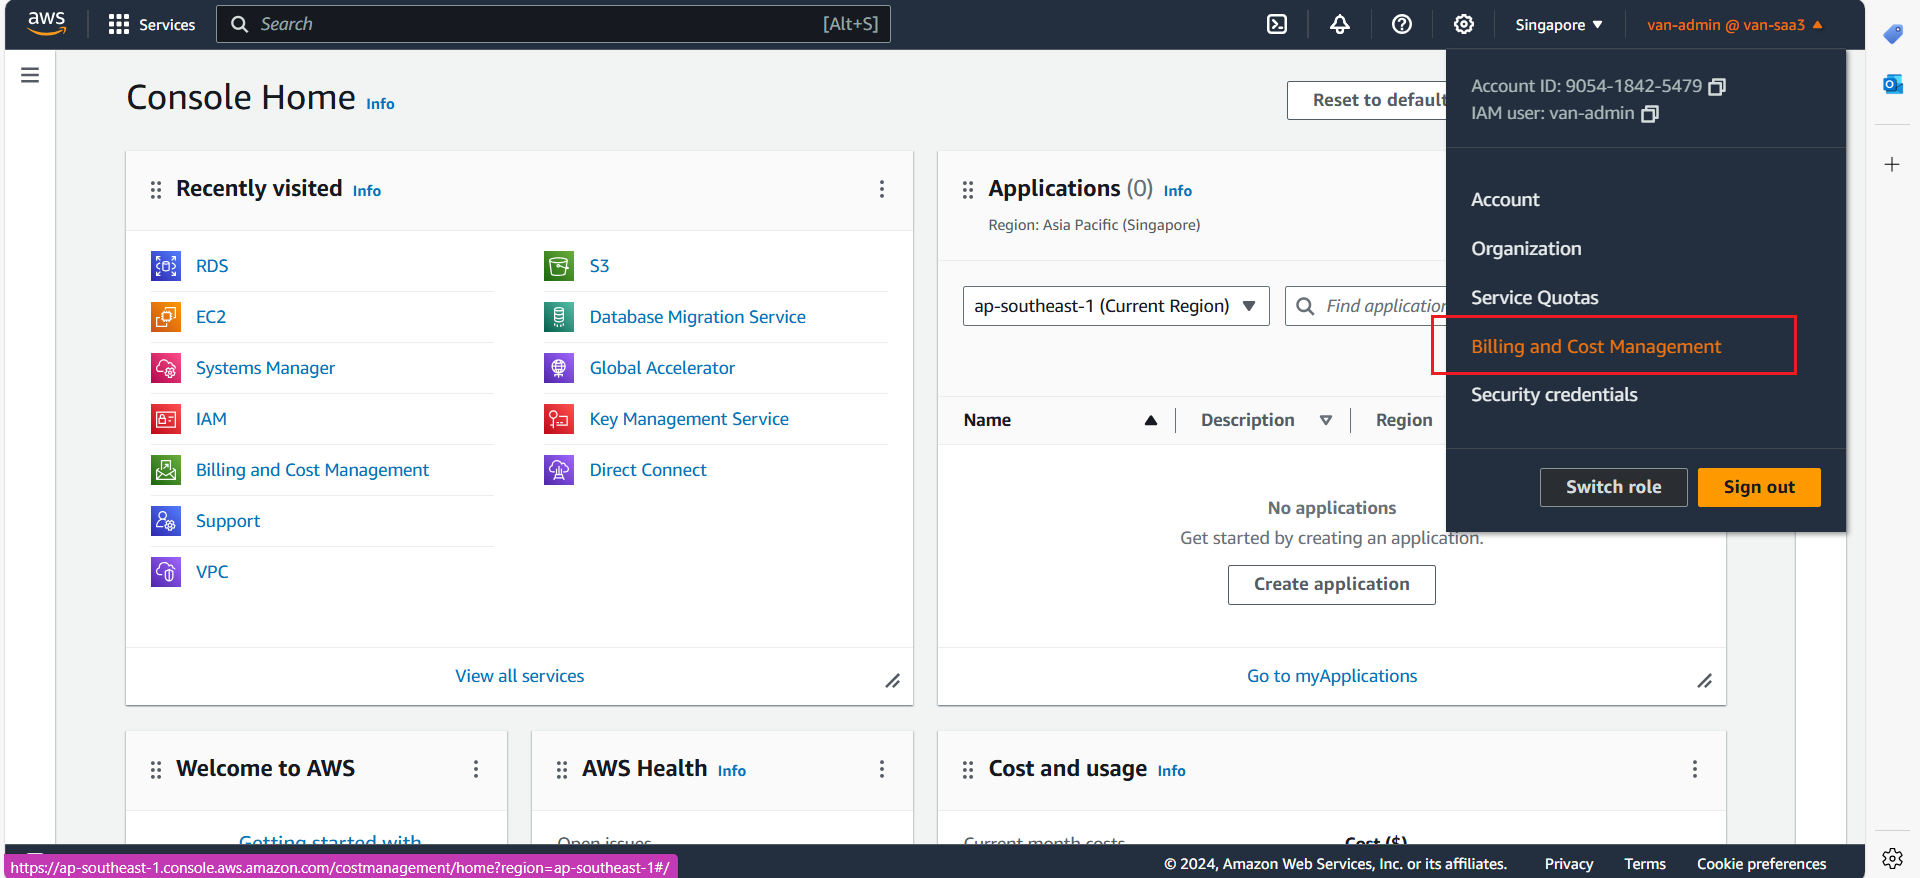Screen dimensions: 1920x878
Task: Click the browser sidebar shopping tag icon
Action: click(x=1893, y=34)
